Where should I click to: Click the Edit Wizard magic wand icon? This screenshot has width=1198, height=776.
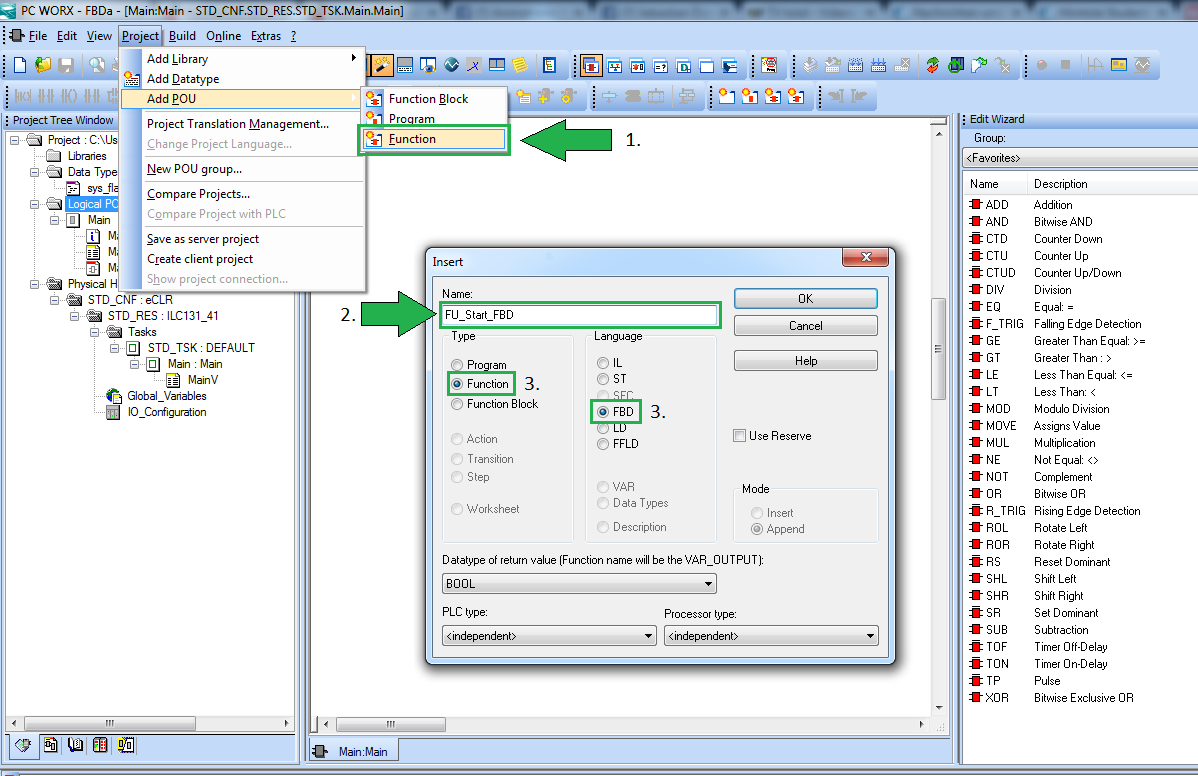pos(383,66)
